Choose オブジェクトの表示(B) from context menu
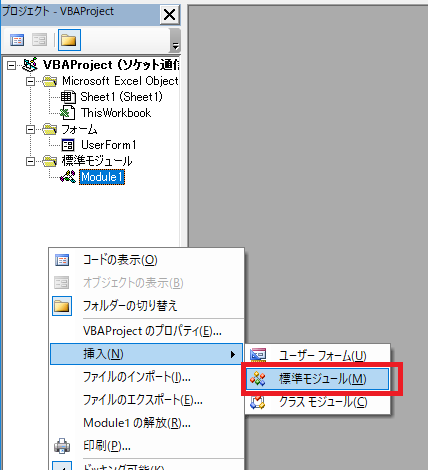This screenshot has width=428, height=470. [x=147, y=283]
